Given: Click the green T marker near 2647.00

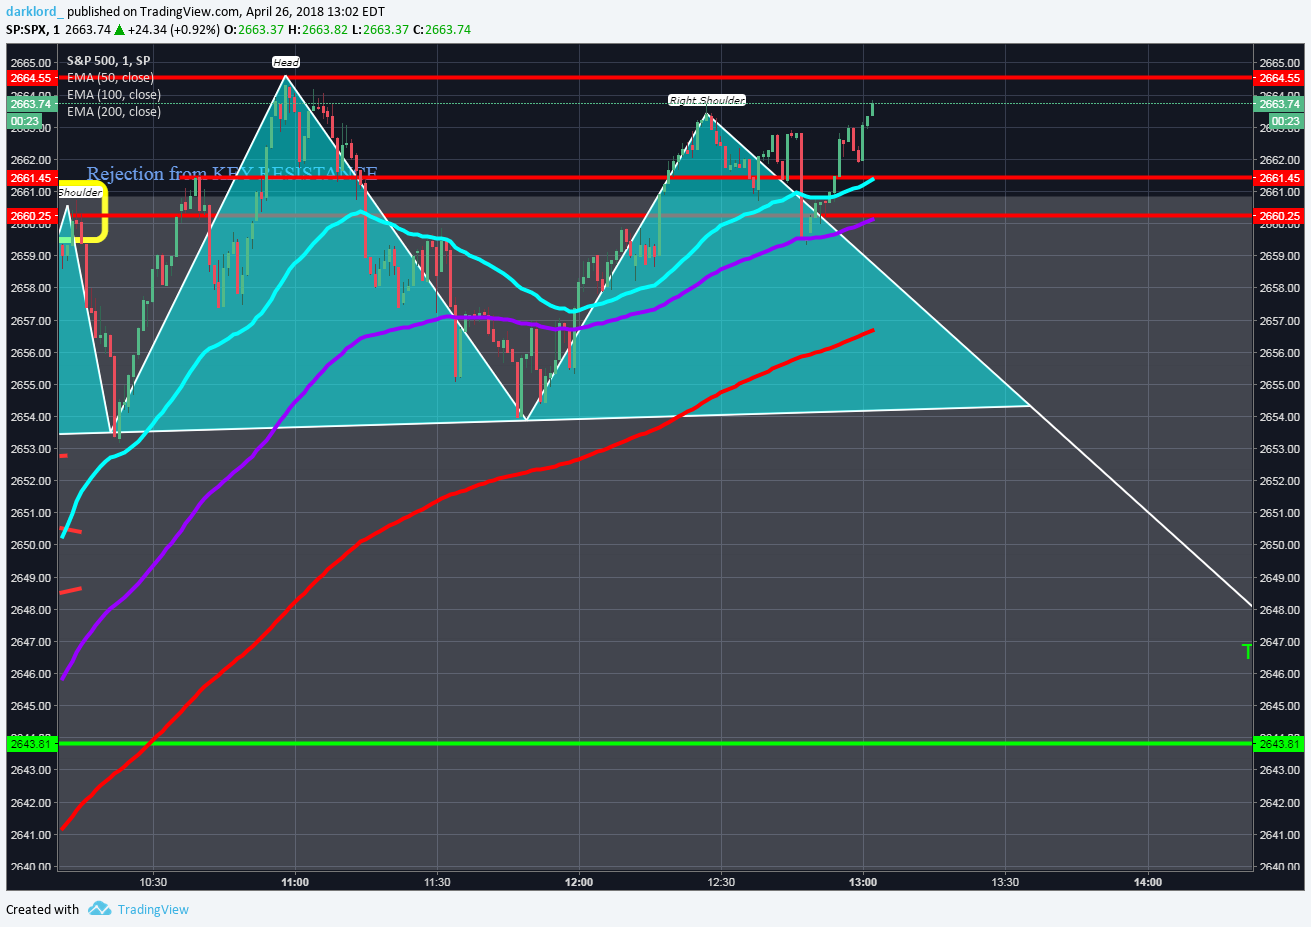Looking at the screenshot, I should 1247,652.
